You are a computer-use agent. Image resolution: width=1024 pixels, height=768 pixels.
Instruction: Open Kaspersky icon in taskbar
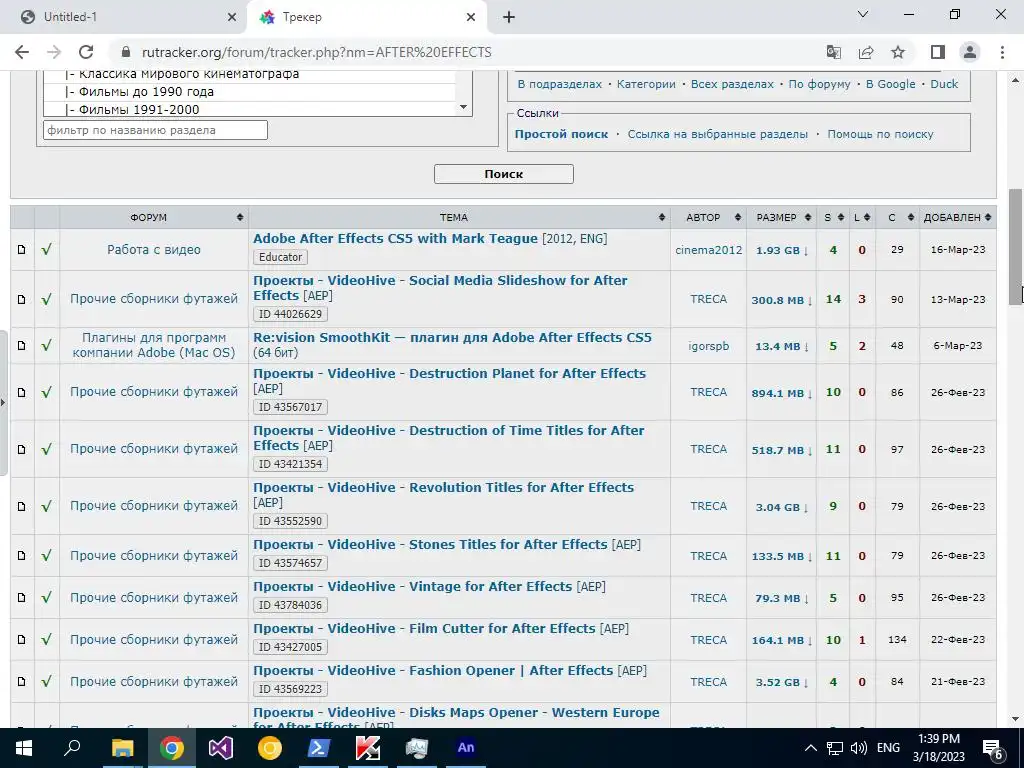(368, 748)
